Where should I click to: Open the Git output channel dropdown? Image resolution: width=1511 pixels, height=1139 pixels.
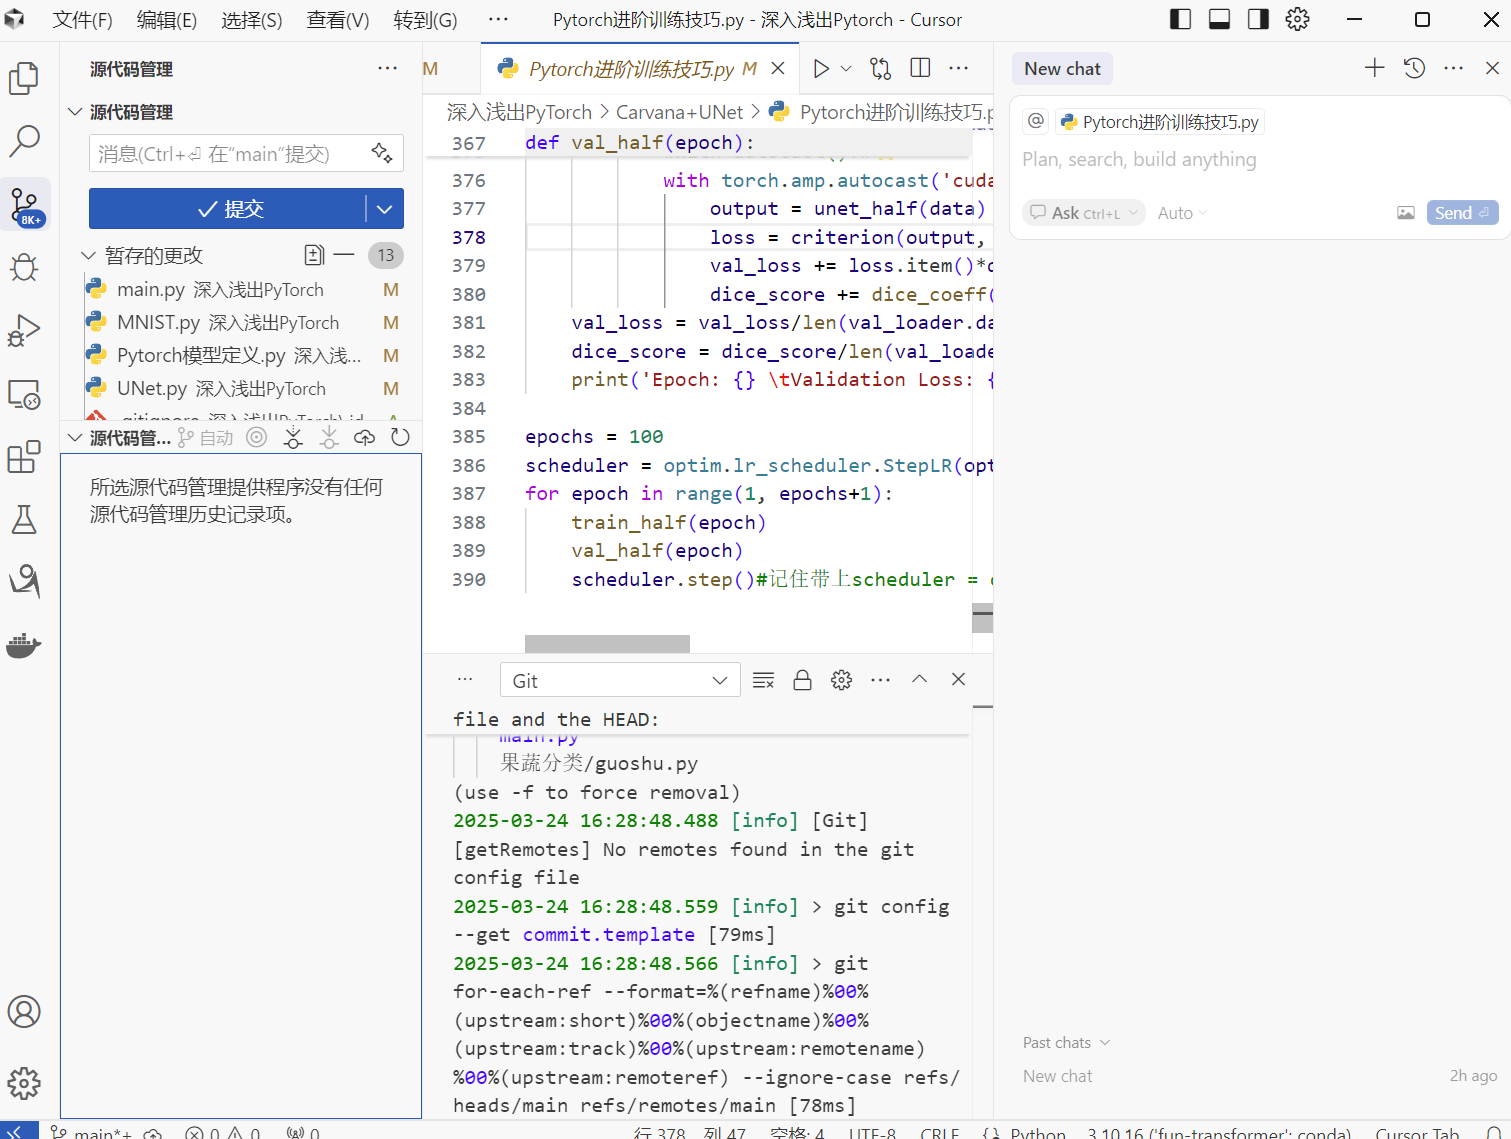[x=620, y=680]
